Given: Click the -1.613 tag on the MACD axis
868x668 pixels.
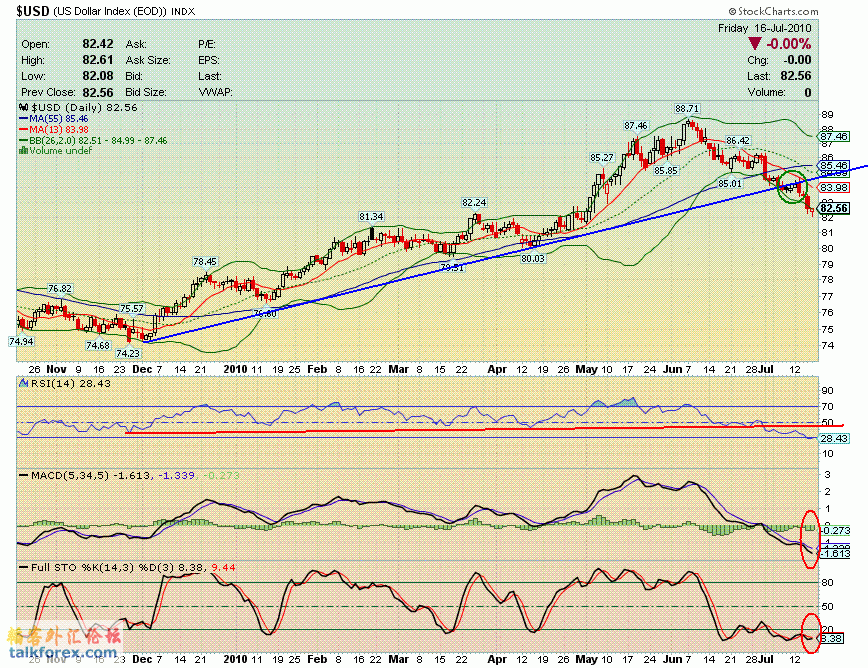Looking at the screenshot, I should pos(835,553).
